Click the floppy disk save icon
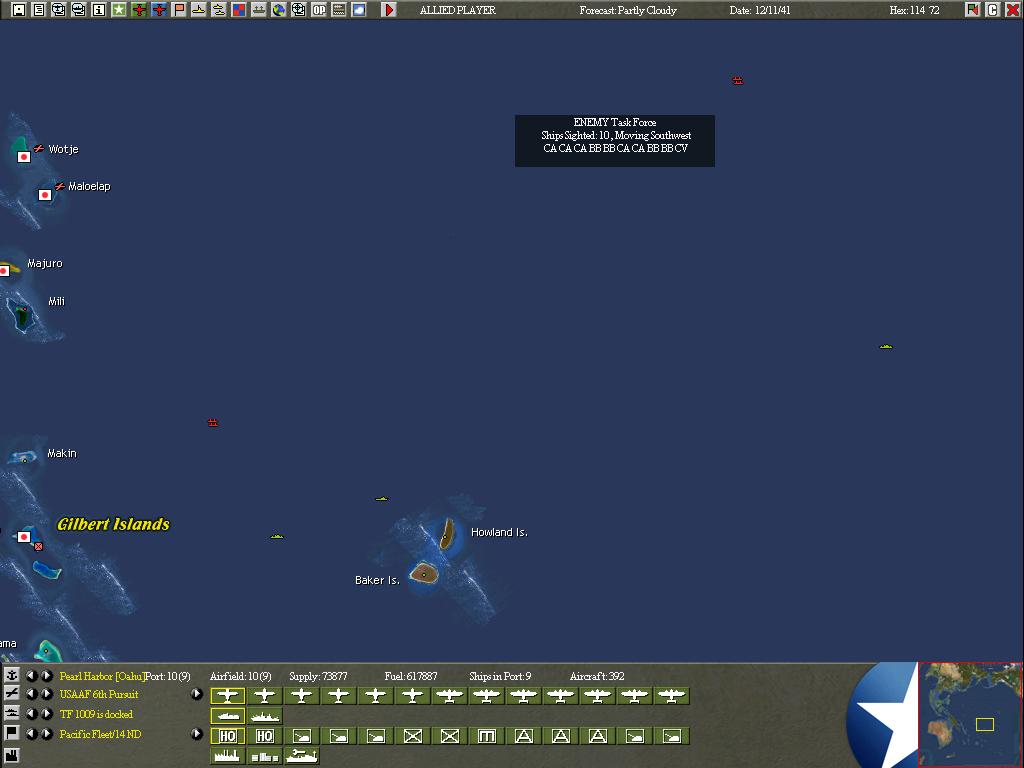 coord(19,10)
